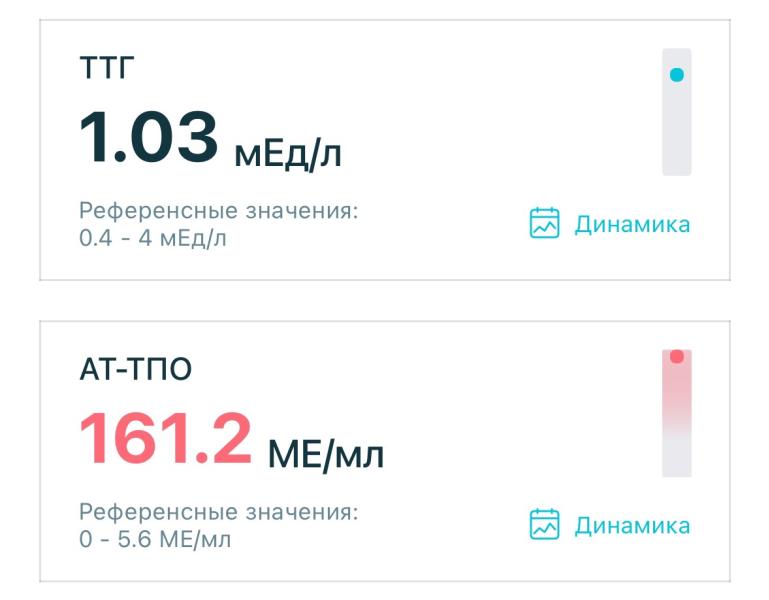This screenshot has width=769, height=600.
Task: Click the pink gradient АТ-ТПО range bar
Action: click(x=677, y=413)
